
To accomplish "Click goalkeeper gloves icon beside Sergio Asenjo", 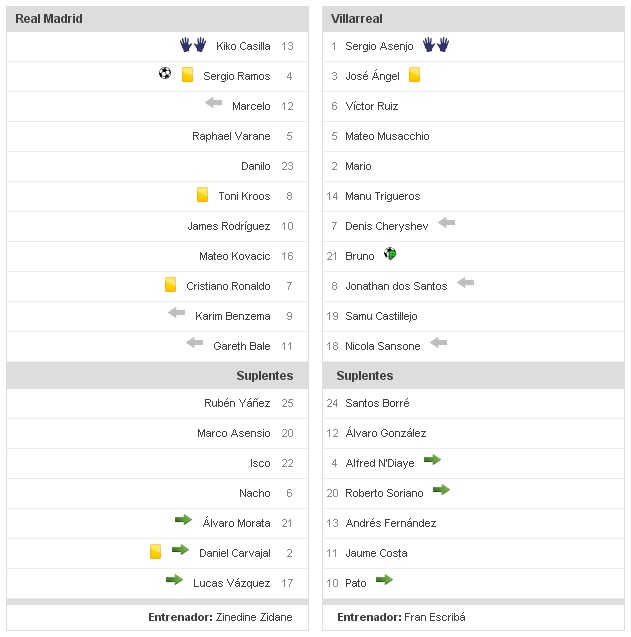I will pos(436,45).
